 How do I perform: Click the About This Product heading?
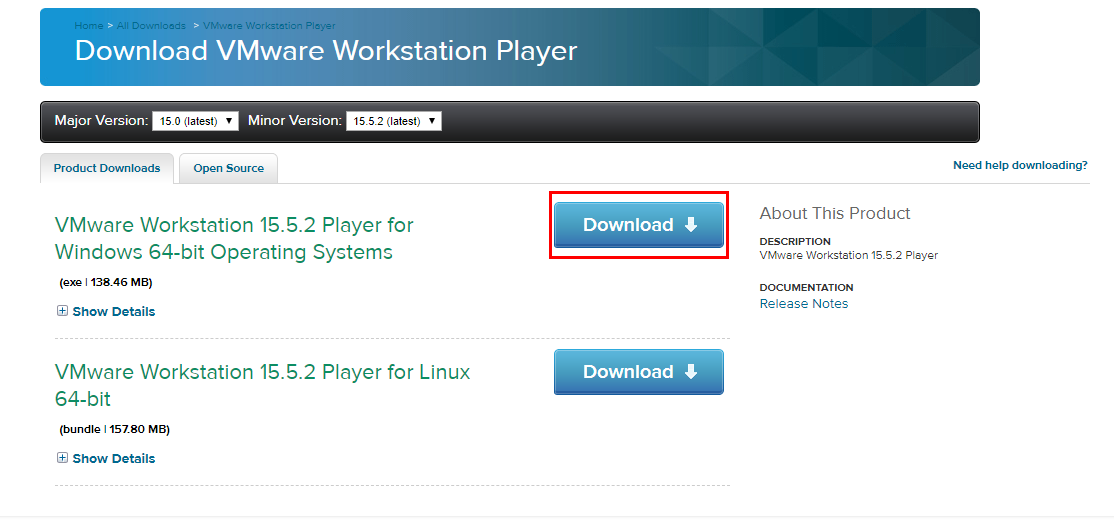pos(835,213)
